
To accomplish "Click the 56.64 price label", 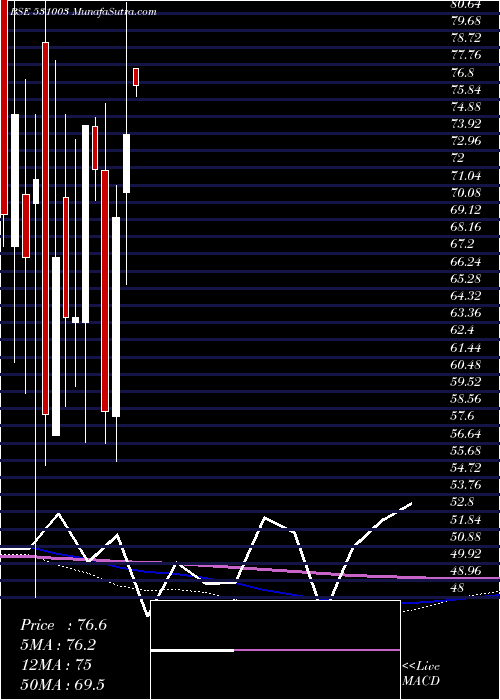I will 467,433.
